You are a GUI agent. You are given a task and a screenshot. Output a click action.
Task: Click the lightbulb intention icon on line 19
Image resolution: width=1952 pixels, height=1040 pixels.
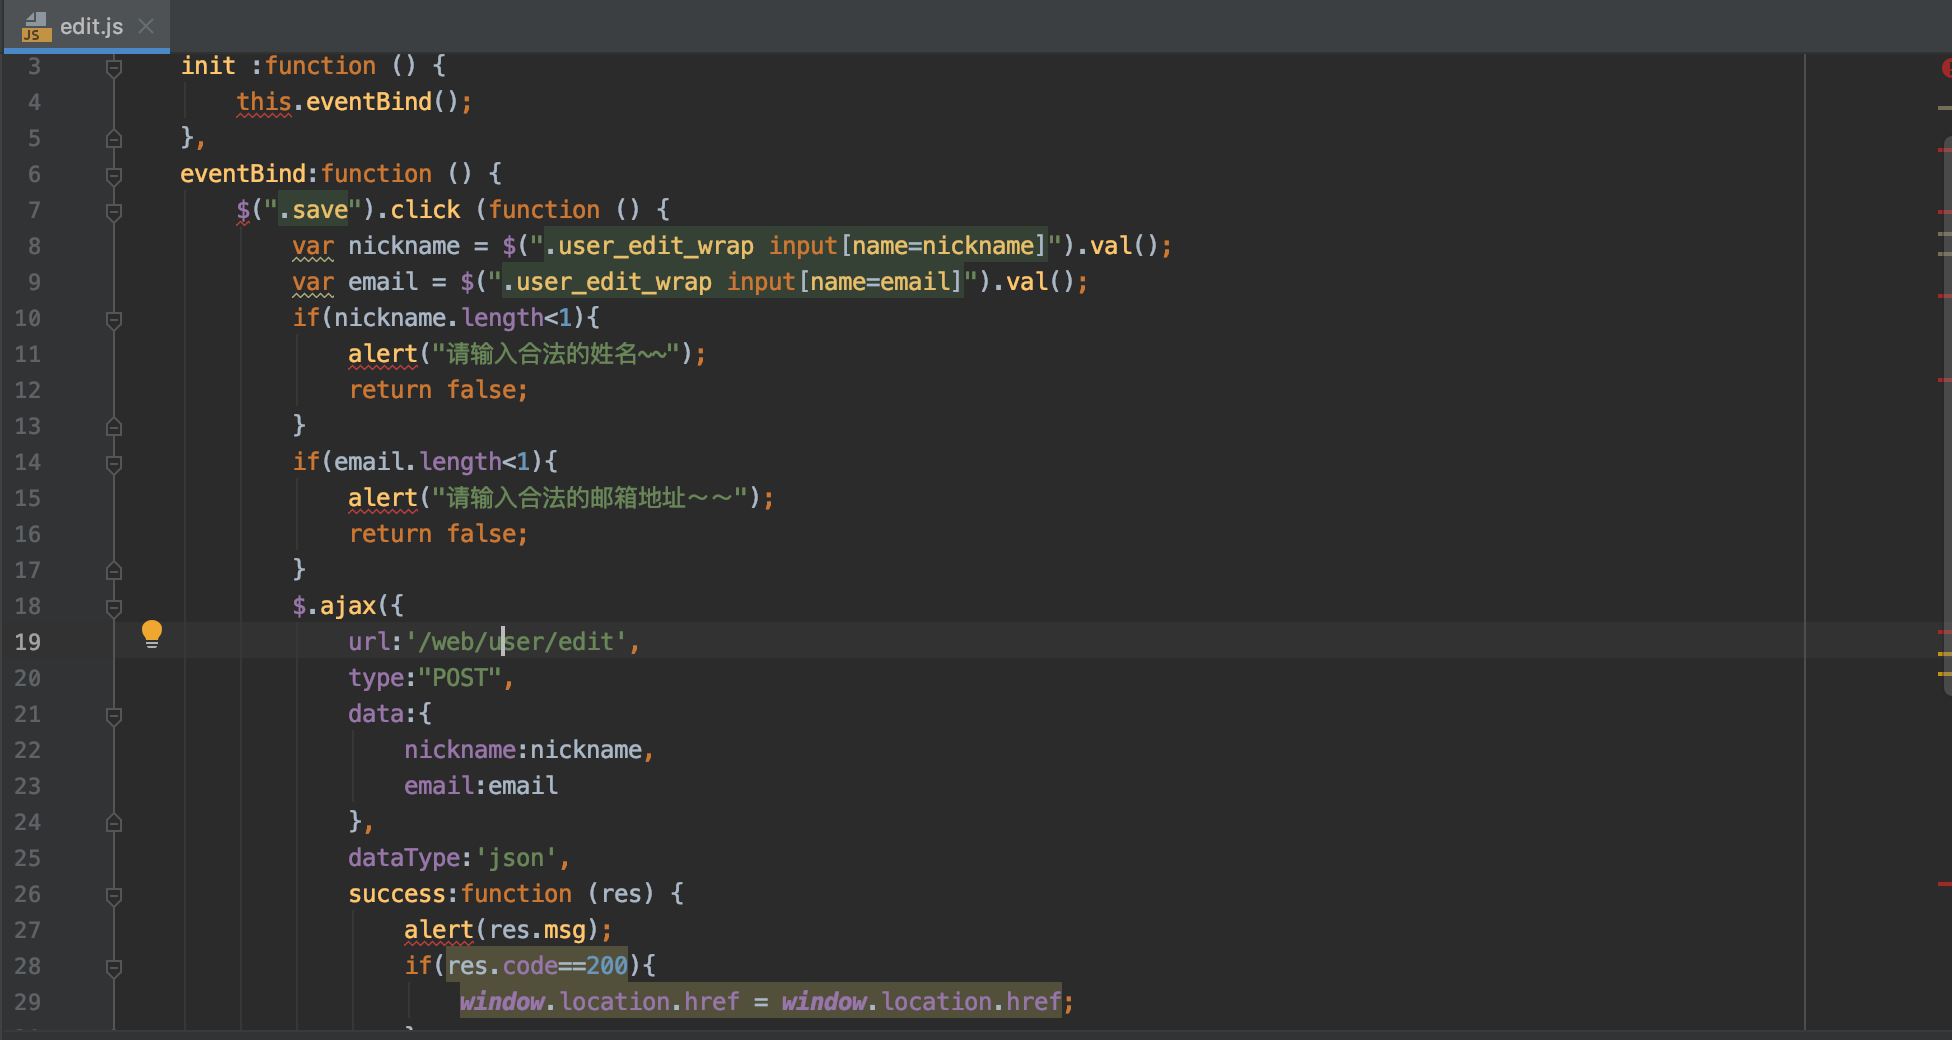click(x=152, y=634)
